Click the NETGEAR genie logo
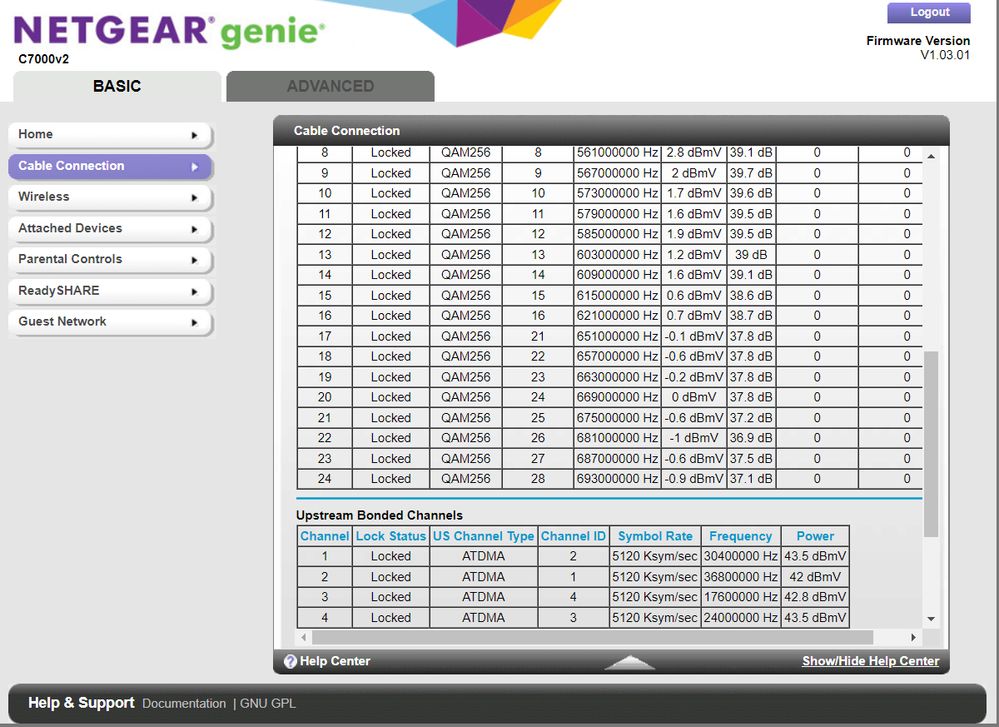 [x=168, y=32]
